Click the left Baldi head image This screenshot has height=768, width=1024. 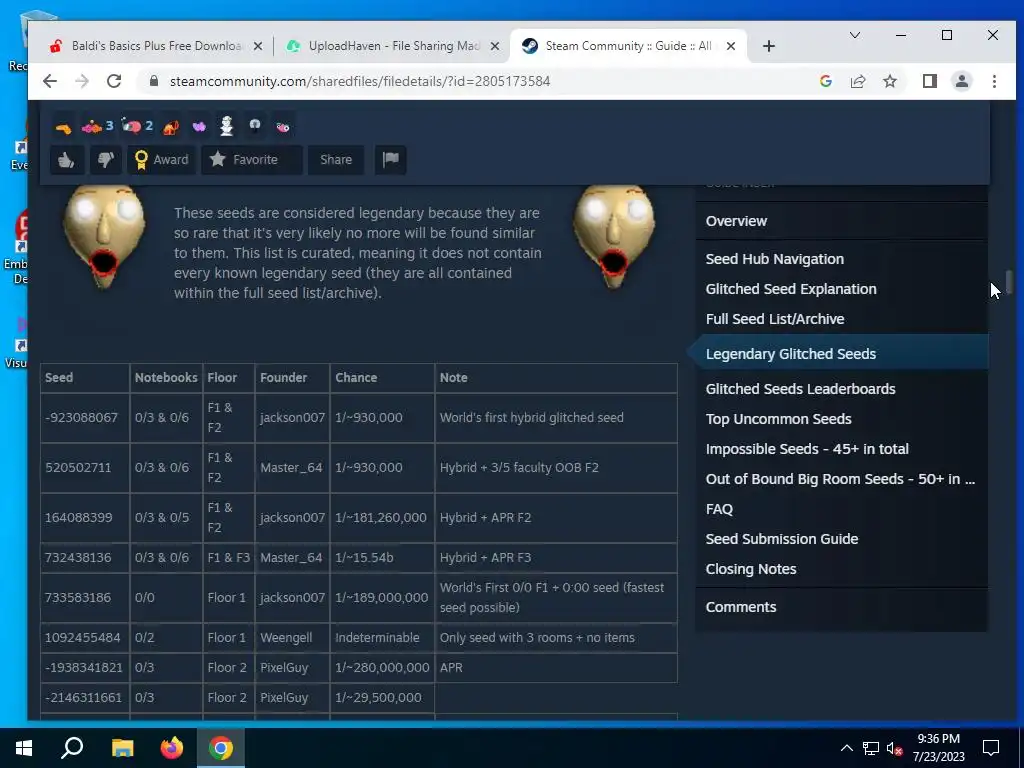[x=104, y=236]
